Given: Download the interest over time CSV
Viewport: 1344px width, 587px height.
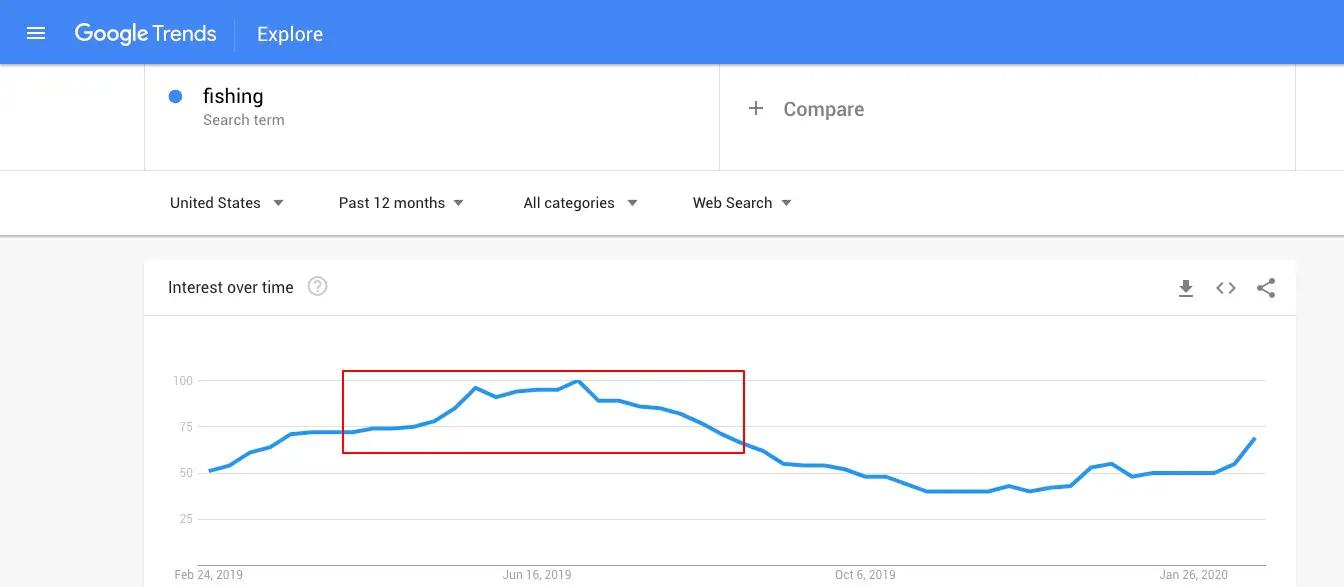Looking at the screenshot, I should click(1186, 288).
